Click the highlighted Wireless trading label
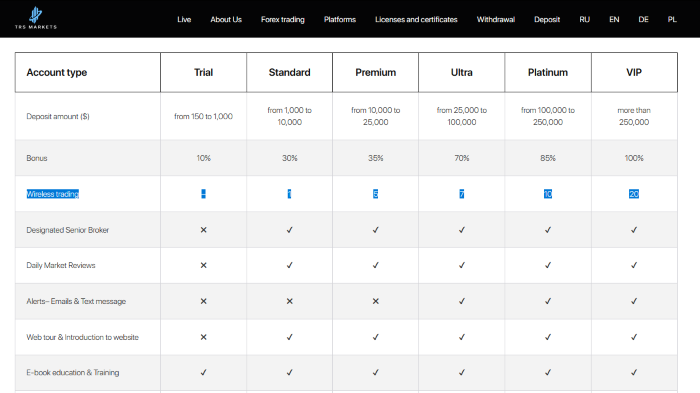This screenshot has width=700, height=393. 53,194
